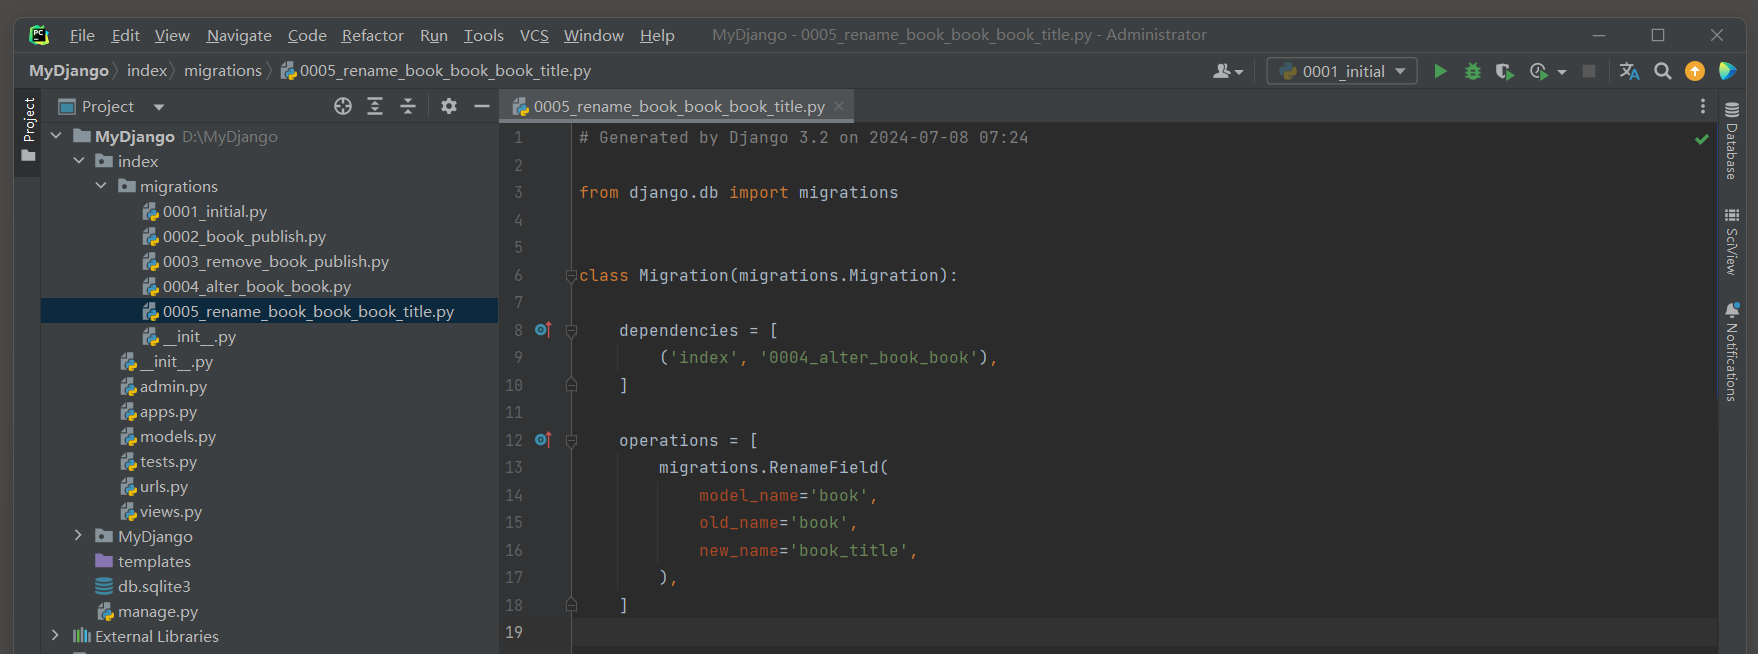Collapse all in Project panel
The width and height of the screenshot is (1758, 654).
(408, 106)
